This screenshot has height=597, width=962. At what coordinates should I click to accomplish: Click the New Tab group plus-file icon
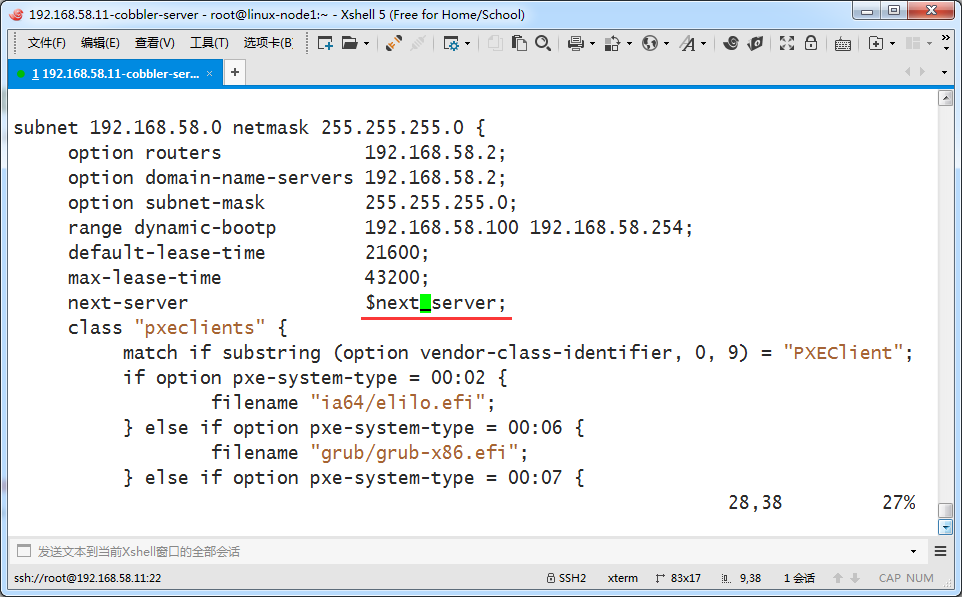876,43
